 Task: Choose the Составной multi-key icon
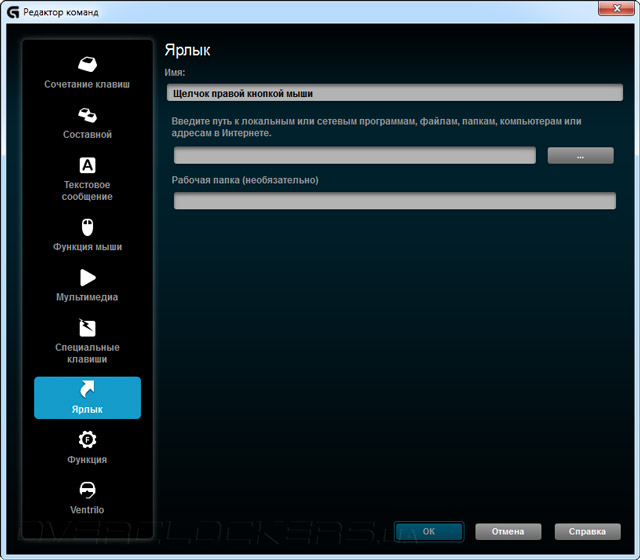click(x=87, y=115)
